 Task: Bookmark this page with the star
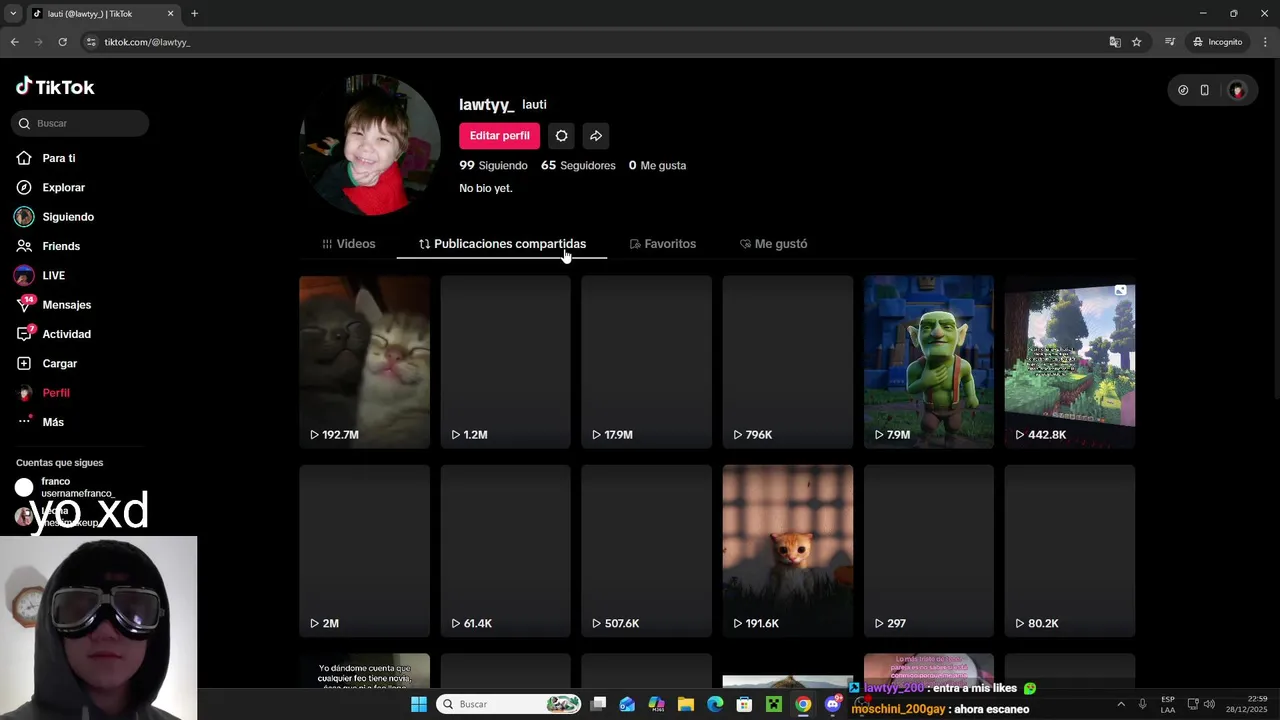click(x=1137, y=42)
